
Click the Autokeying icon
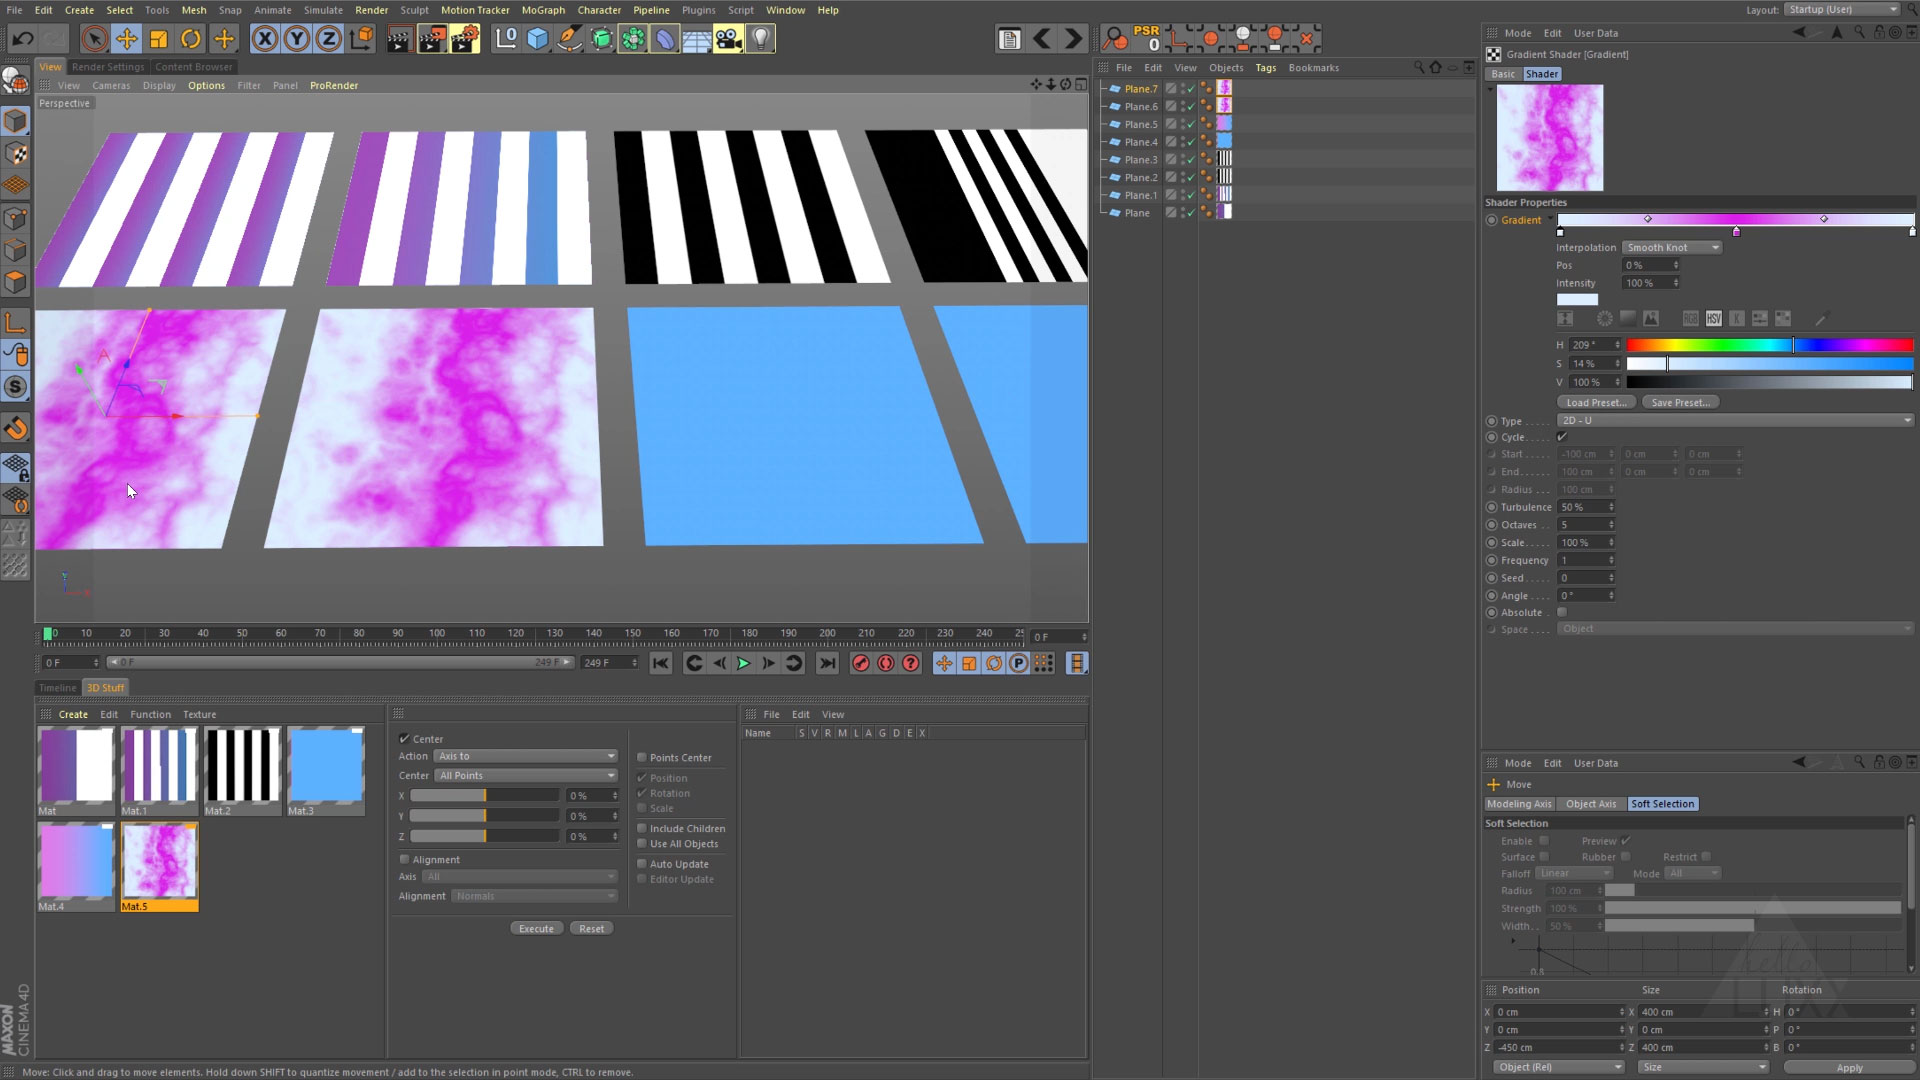[885, 663]
